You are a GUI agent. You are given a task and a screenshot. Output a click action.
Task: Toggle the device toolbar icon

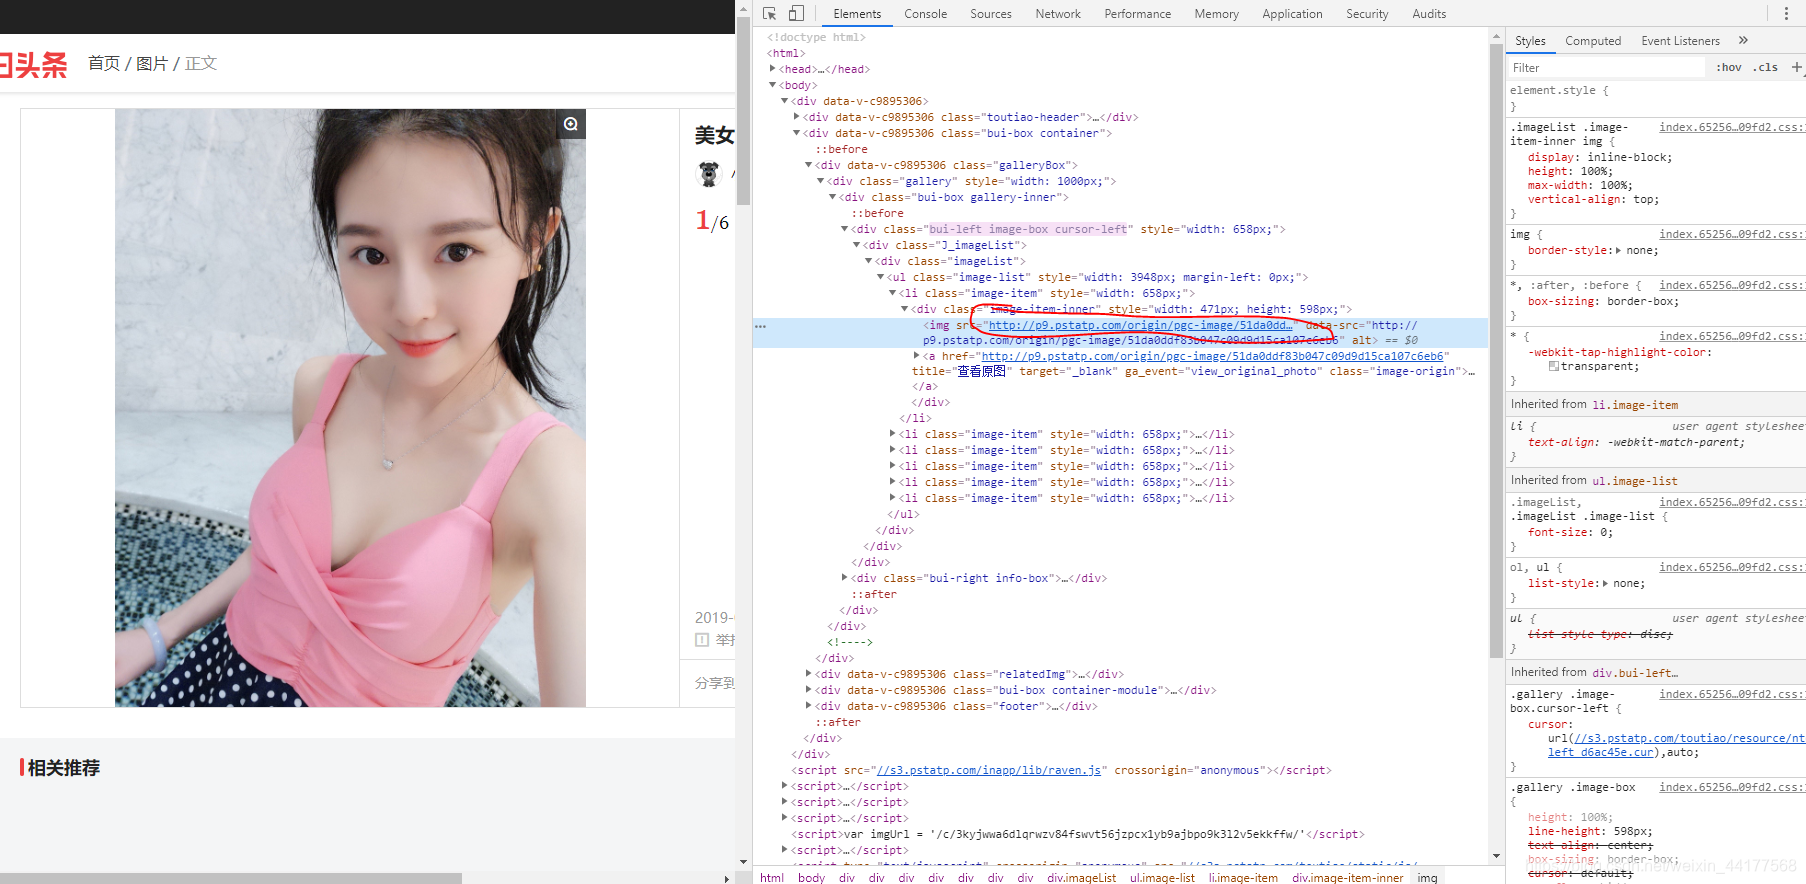(796, 14)
